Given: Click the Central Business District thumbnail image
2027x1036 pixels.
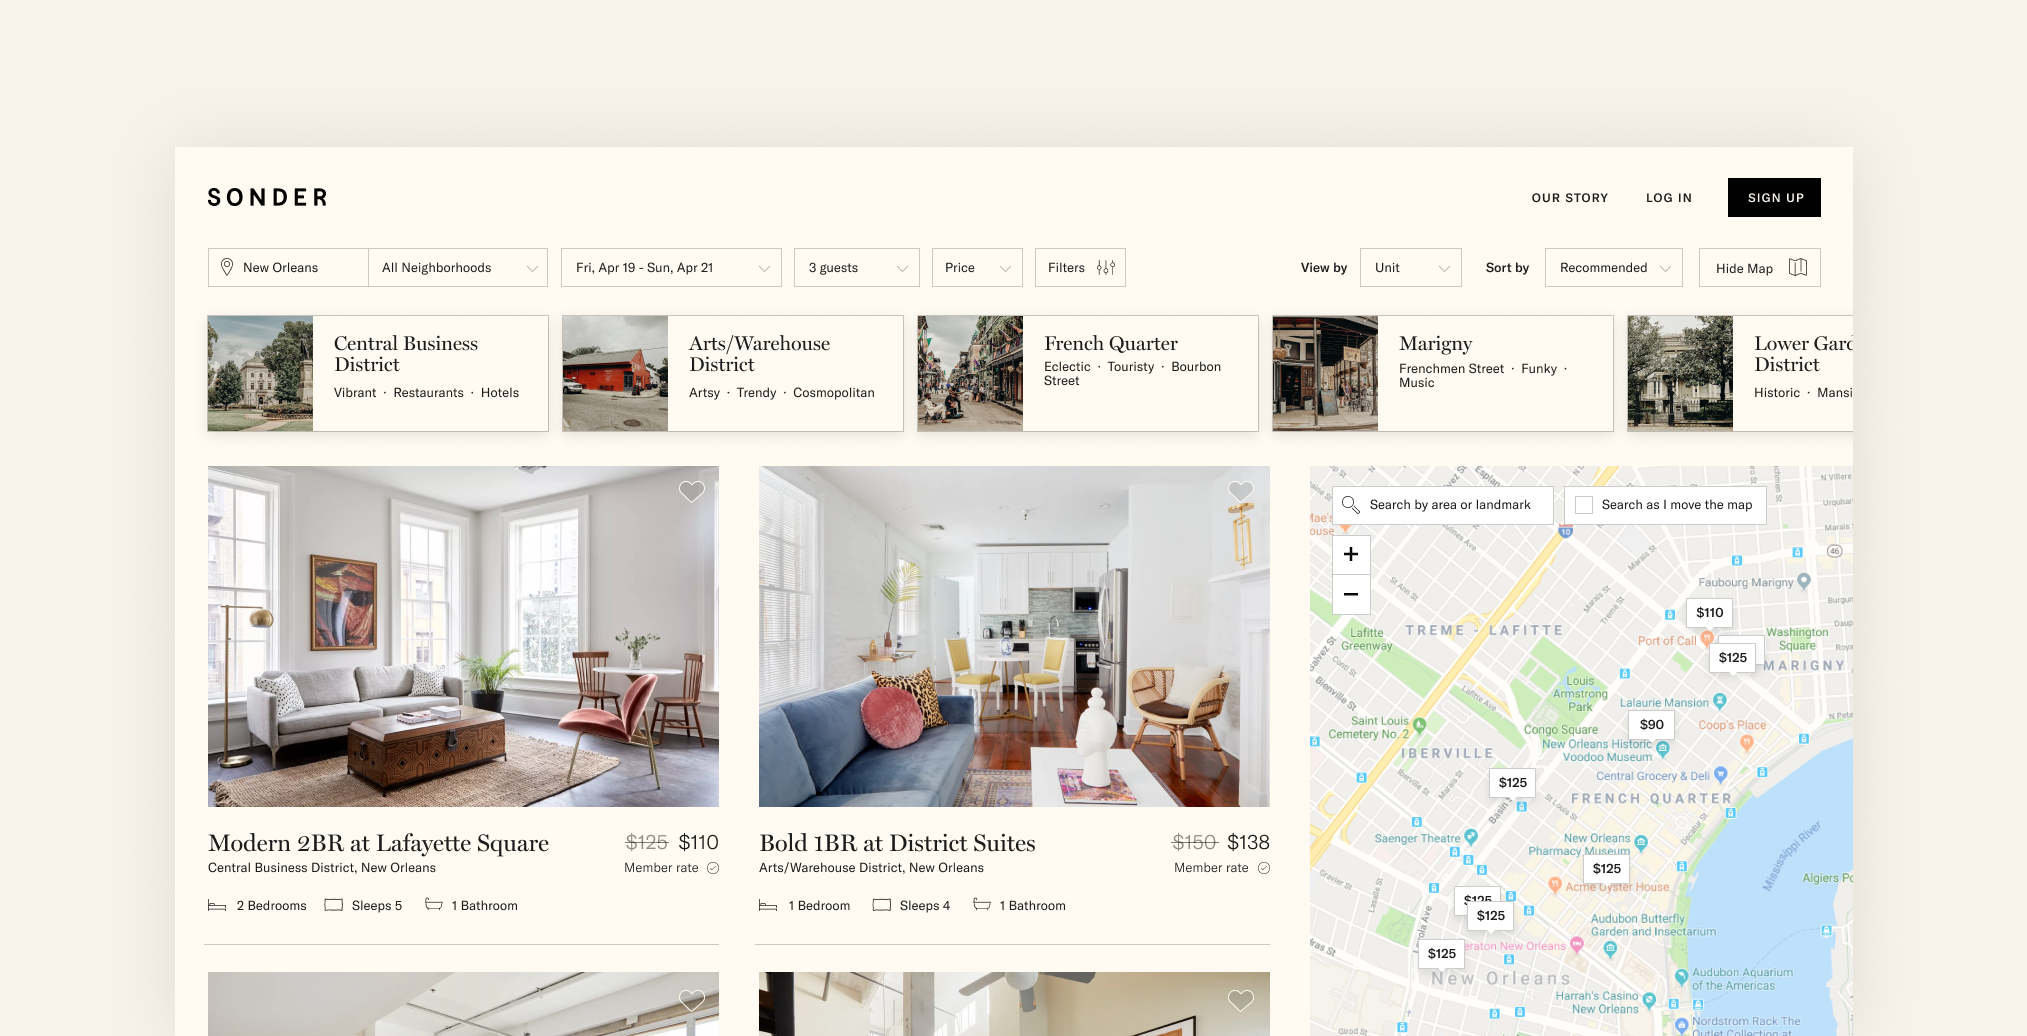Looking at the screenshot, I should 260,374.
